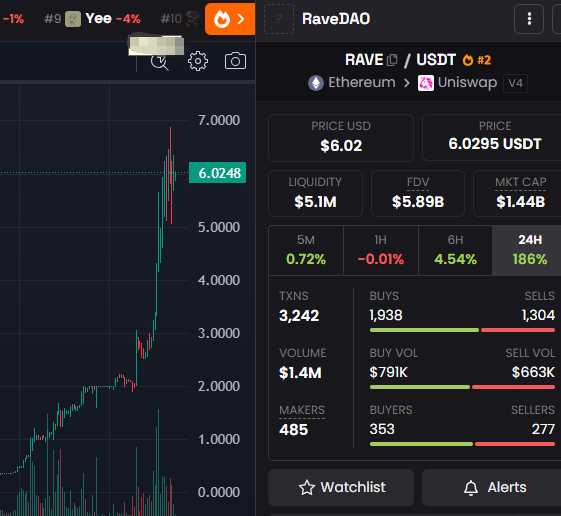The height and width of the screenshot is (516, 561).
Task: Open trending token #9 Yee
Action: [92, 19]
